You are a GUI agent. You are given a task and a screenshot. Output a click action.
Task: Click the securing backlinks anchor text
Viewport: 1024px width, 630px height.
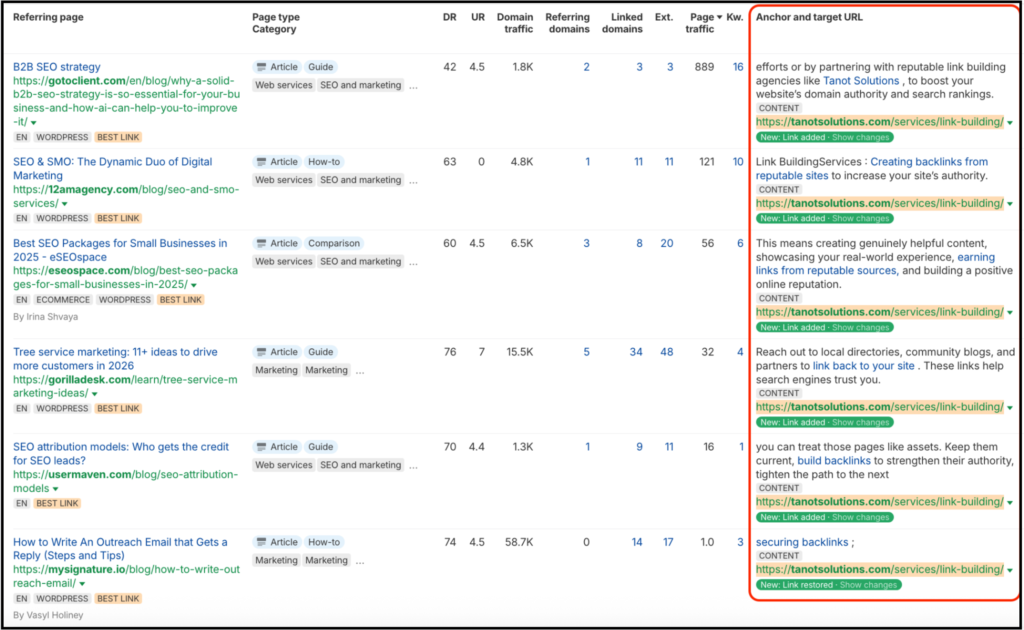(x=802, y=542)
